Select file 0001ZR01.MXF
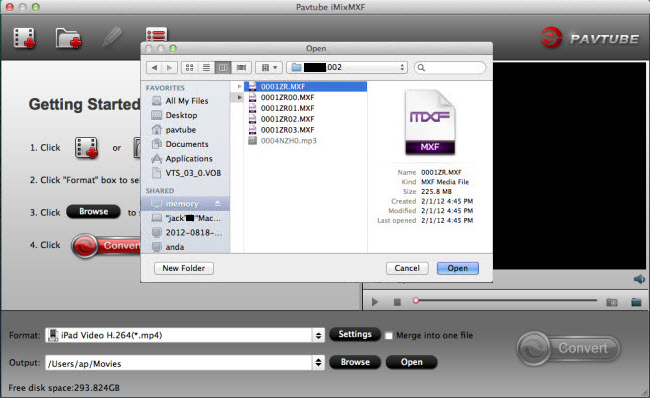Screen dimensions: 650x398 pos(287,108)
